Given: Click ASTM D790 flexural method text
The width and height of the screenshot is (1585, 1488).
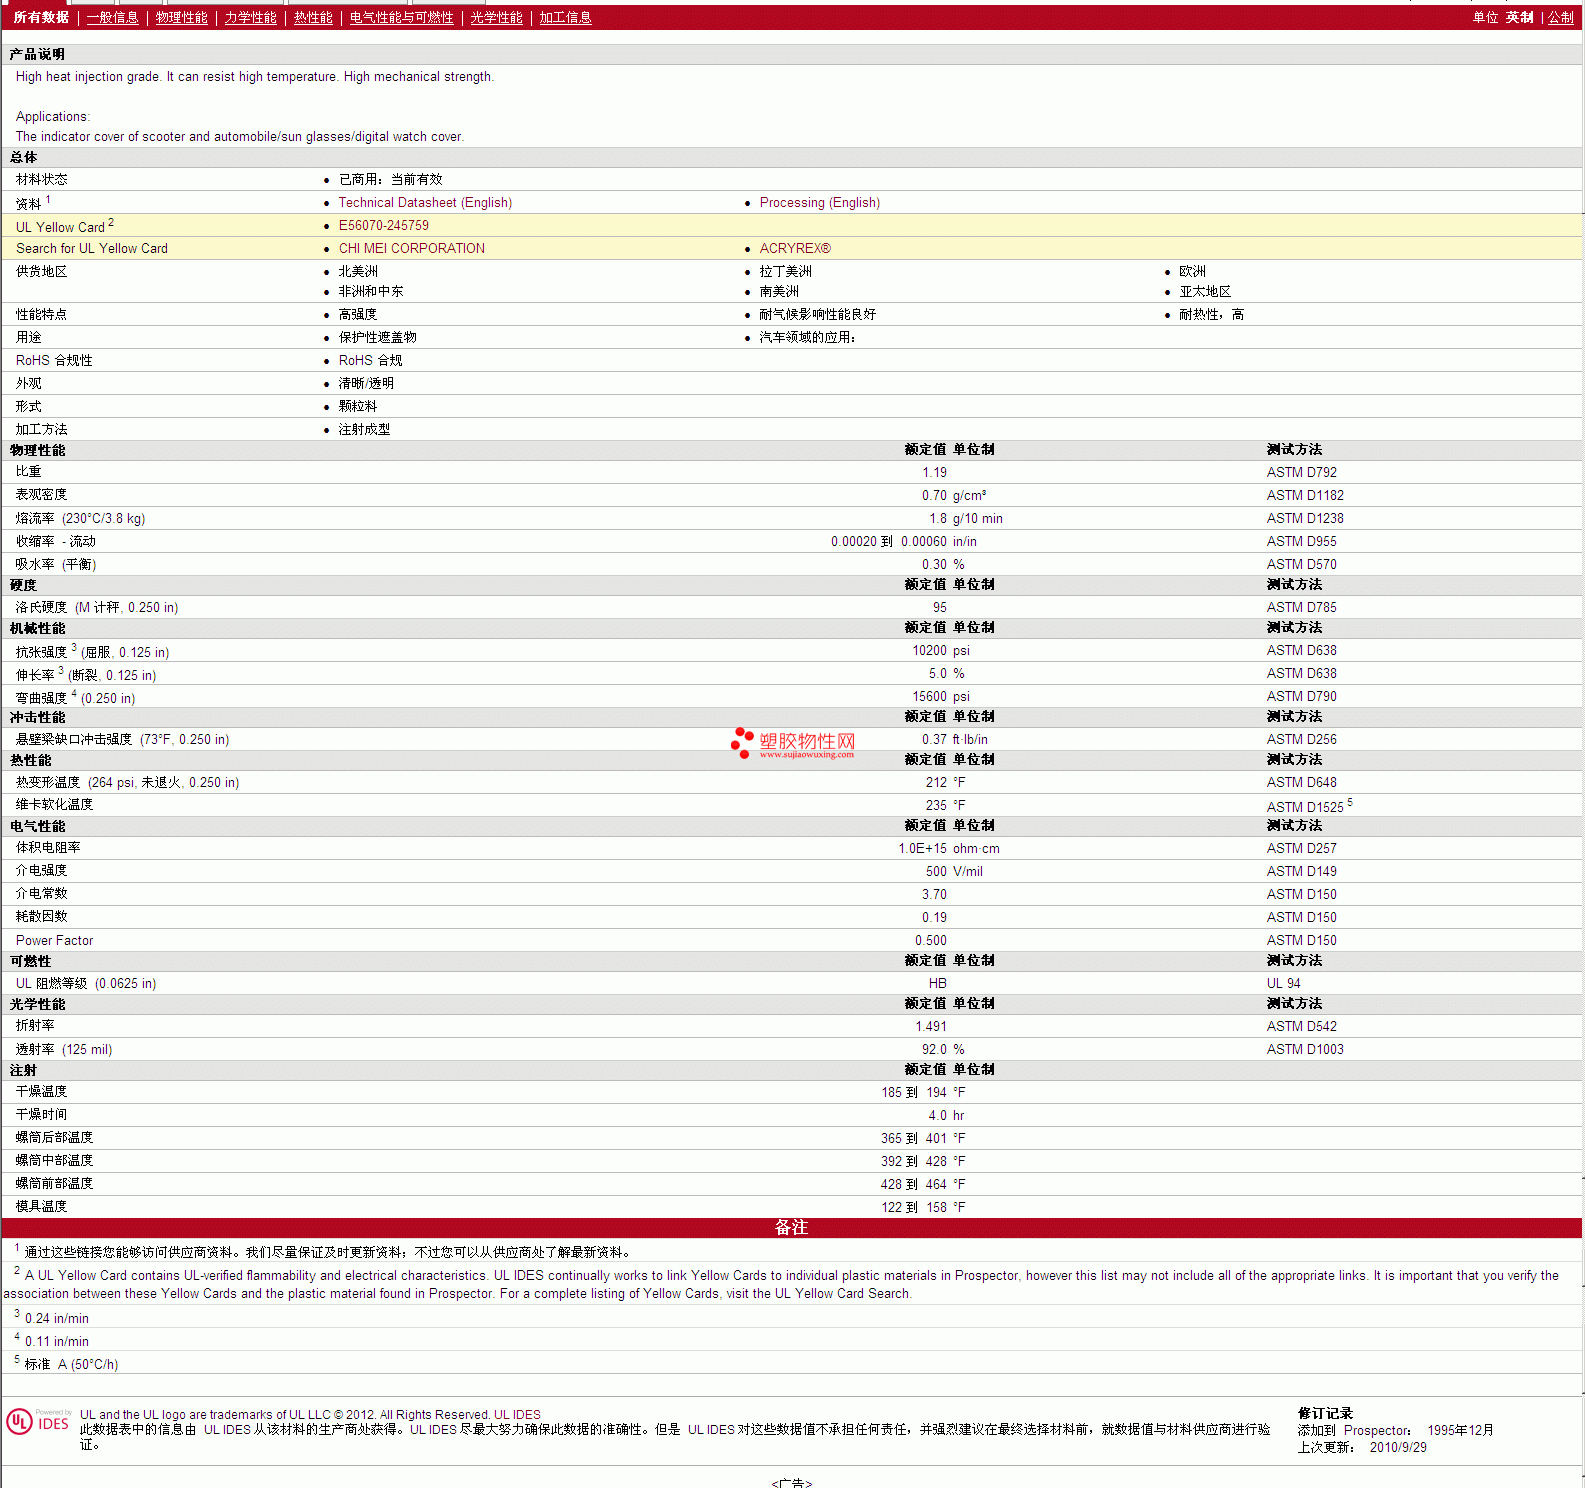Looking at the screenshot, I should click(x=1301, y=696).
